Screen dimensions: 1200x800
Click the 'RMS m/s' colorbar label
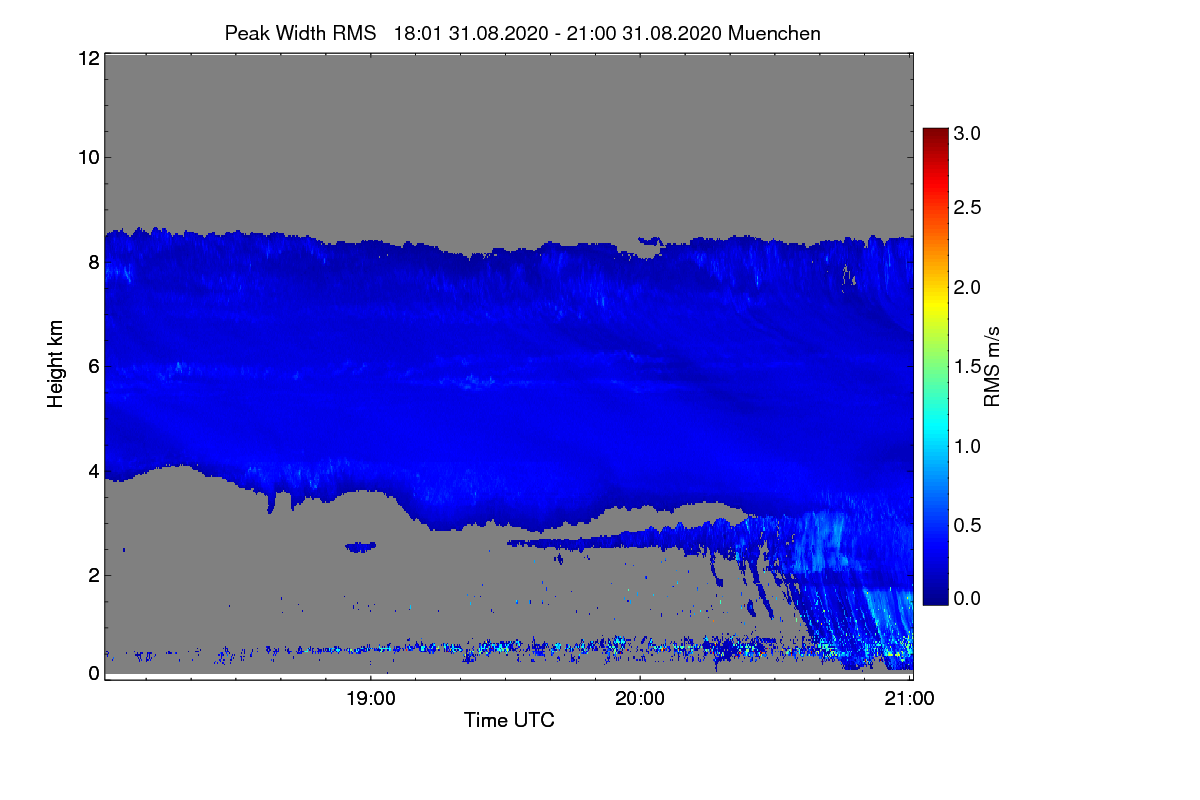(x=992, y=365)
